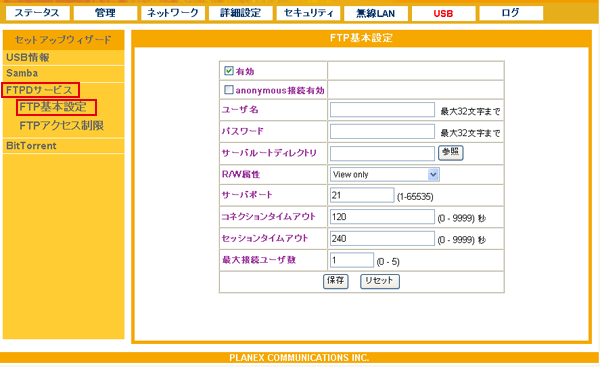Click the R/W属性 row label

click(x=241, y=175)
